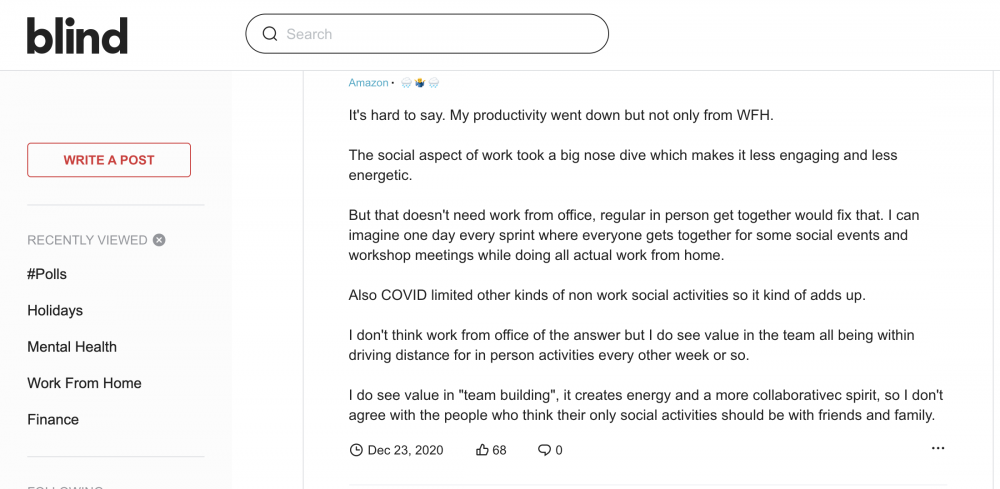
Task: Select Mental Health from recently viewed
Action: [72, 347]
